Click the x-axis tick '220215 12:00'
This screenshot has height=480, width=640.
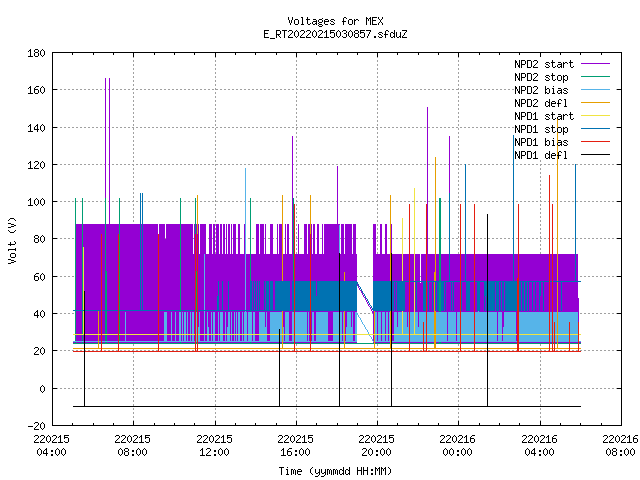click(x=214, y=446)
